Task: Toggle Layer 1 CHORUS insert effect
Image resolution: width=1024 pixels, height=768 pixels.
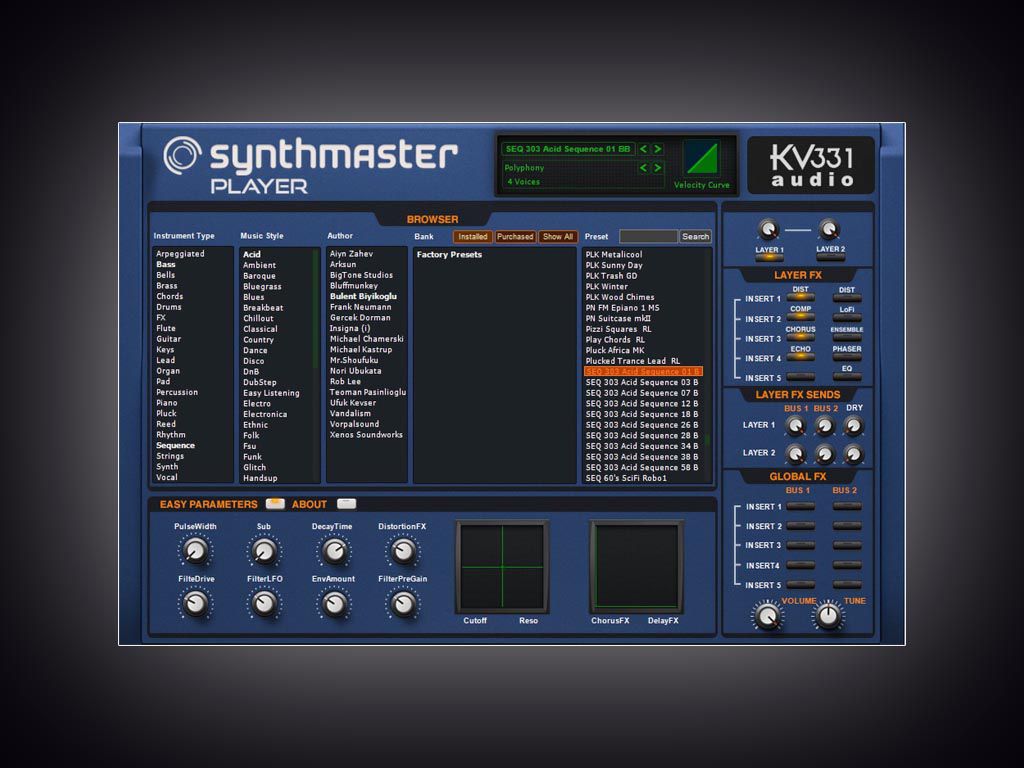Action: click(x=801, y=337)
